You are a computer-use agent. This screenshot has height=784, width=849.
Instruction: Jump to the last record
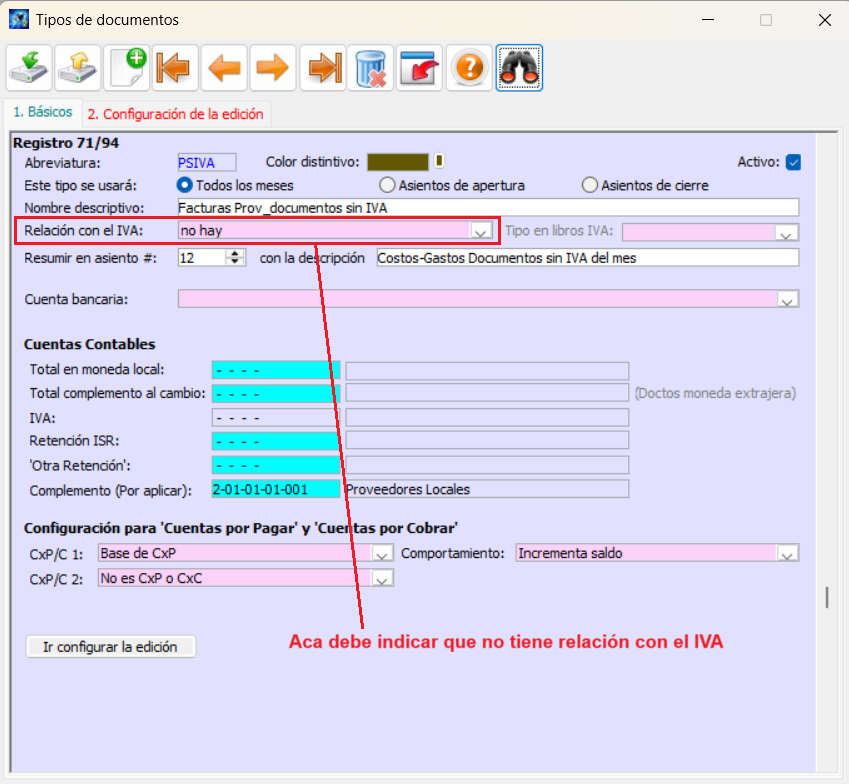(x=322, y=68)
